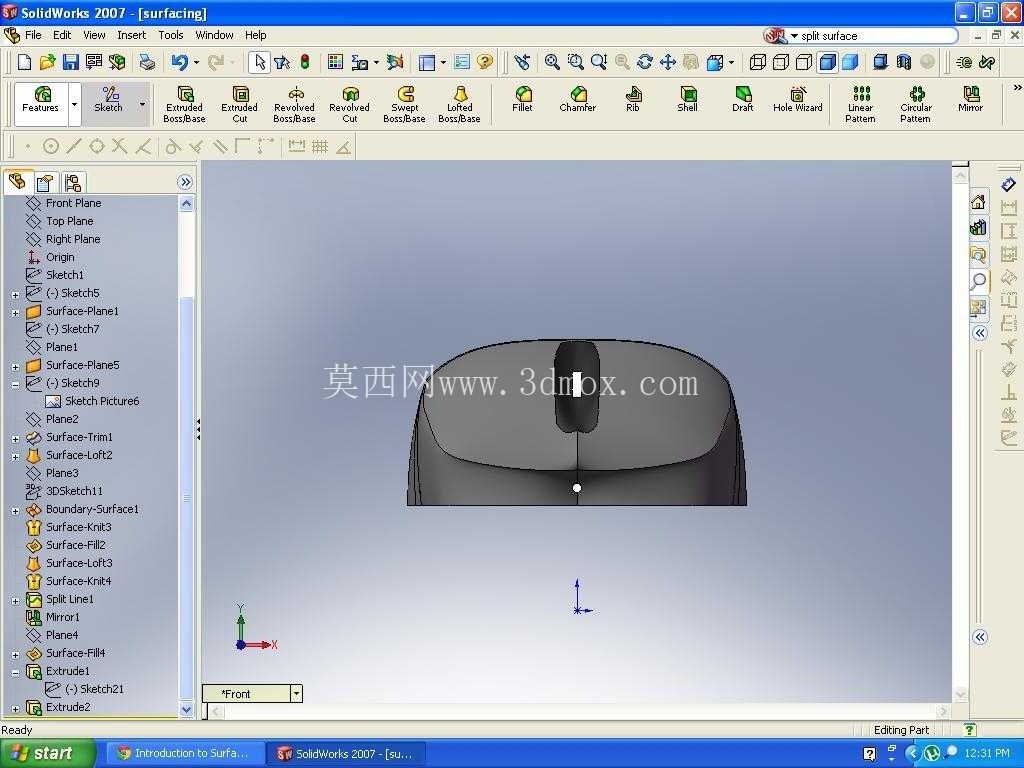Open the Features toolbar dropdown arrow
Image resolution: width=1024 pixels, height=768 pixels.
pyautogui.click(x=74, y=104)
